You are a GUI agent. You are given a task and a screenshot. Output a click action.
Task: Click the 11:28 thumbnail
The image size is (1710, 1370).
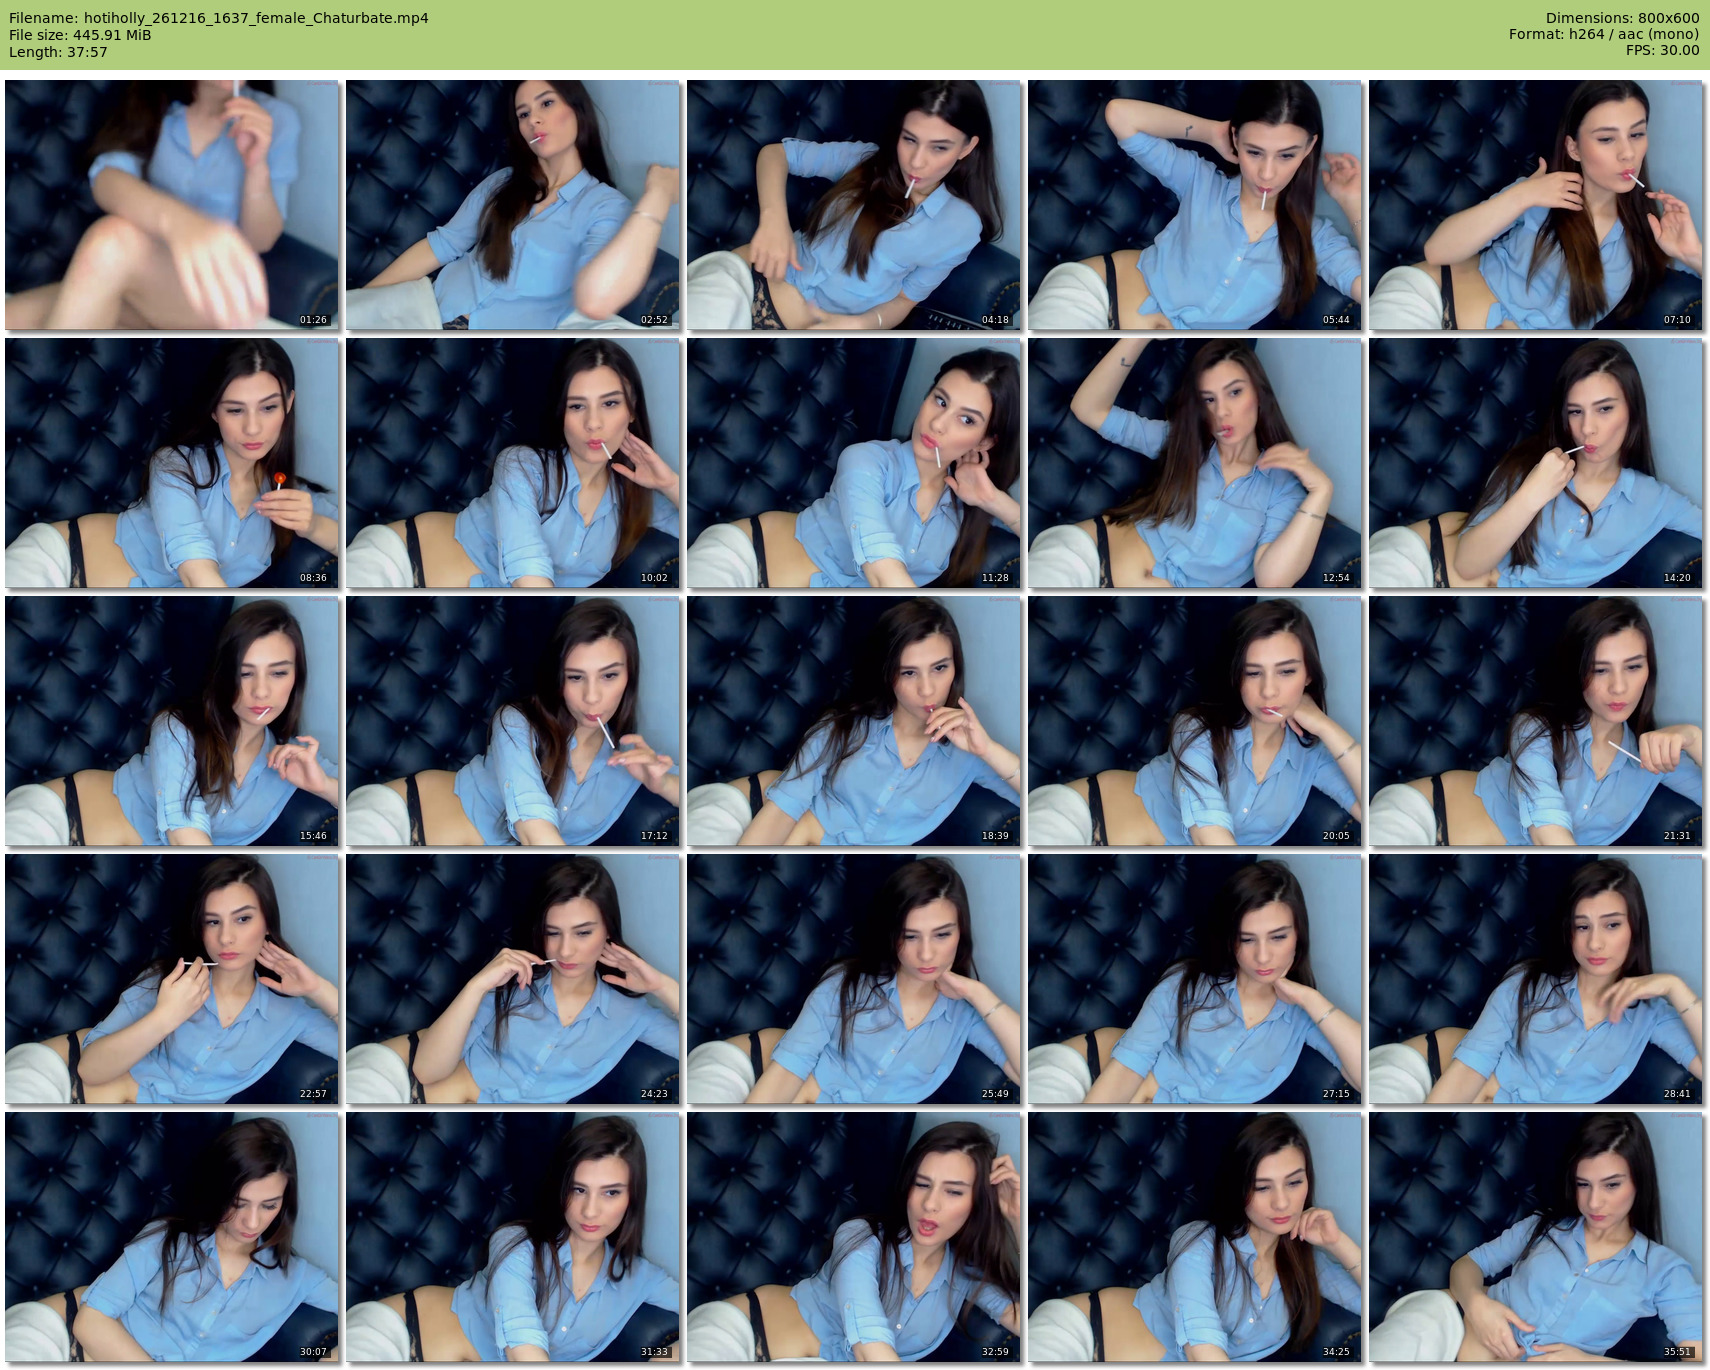pos(854,463)
